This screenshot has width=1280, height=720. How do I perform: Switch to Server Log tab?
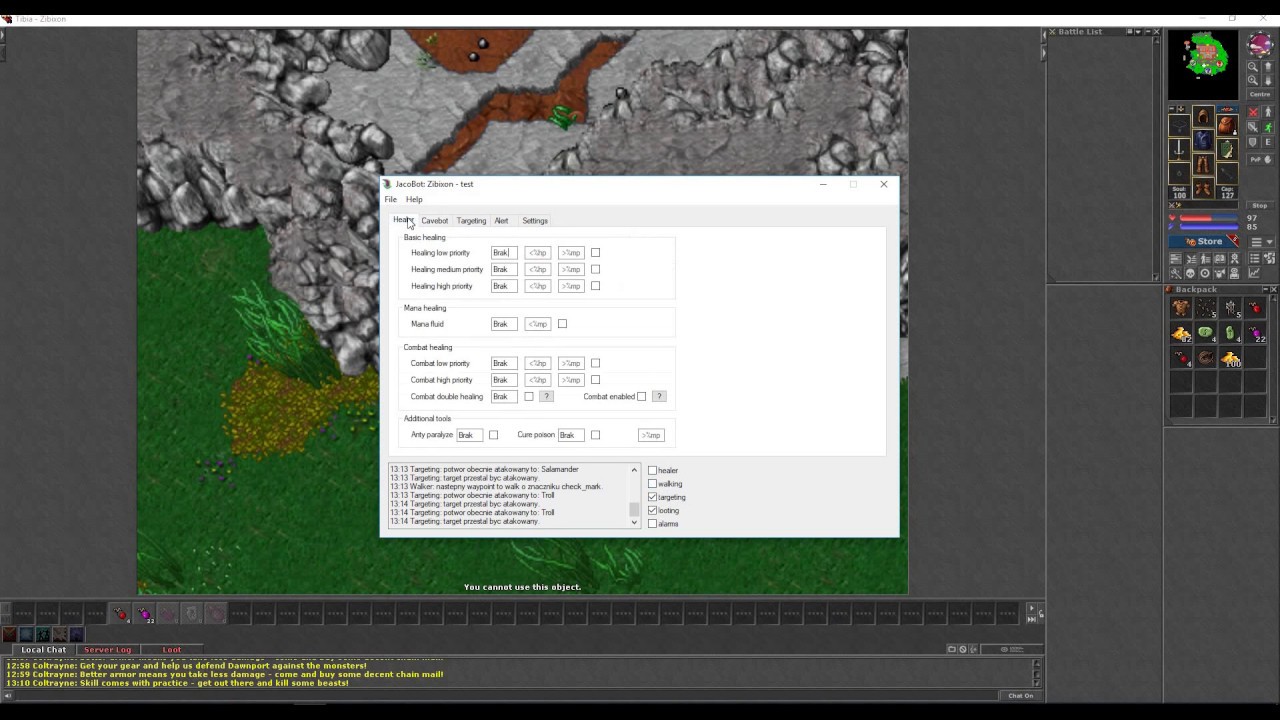tap(107, 650)
